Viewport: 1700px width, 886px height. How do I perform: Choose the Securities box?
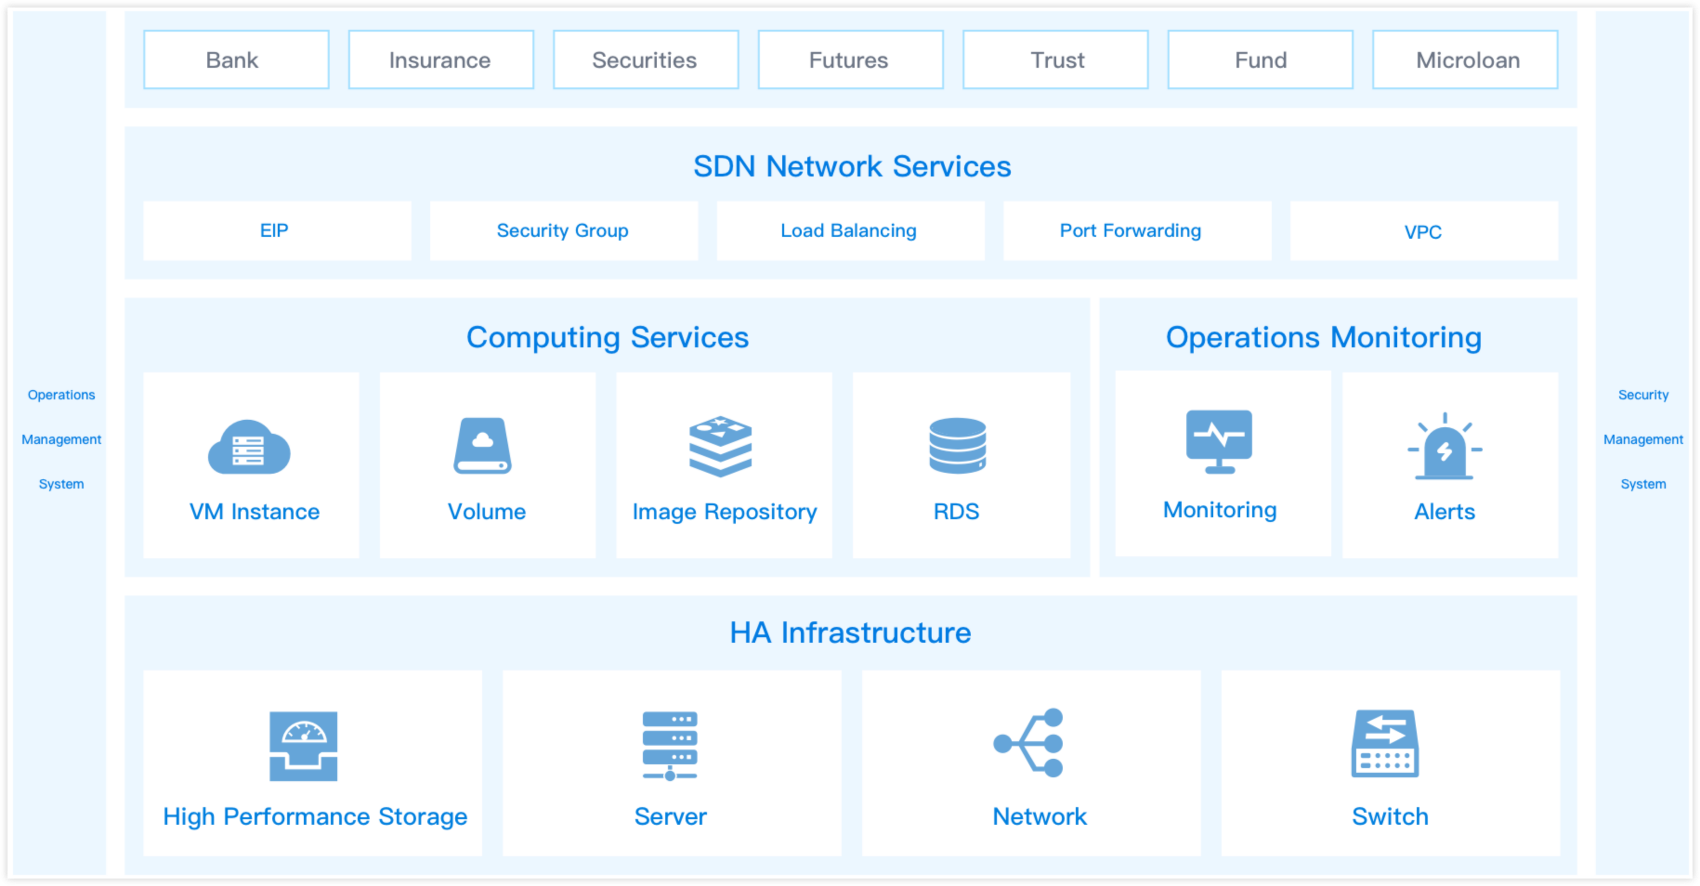[646, 60]
